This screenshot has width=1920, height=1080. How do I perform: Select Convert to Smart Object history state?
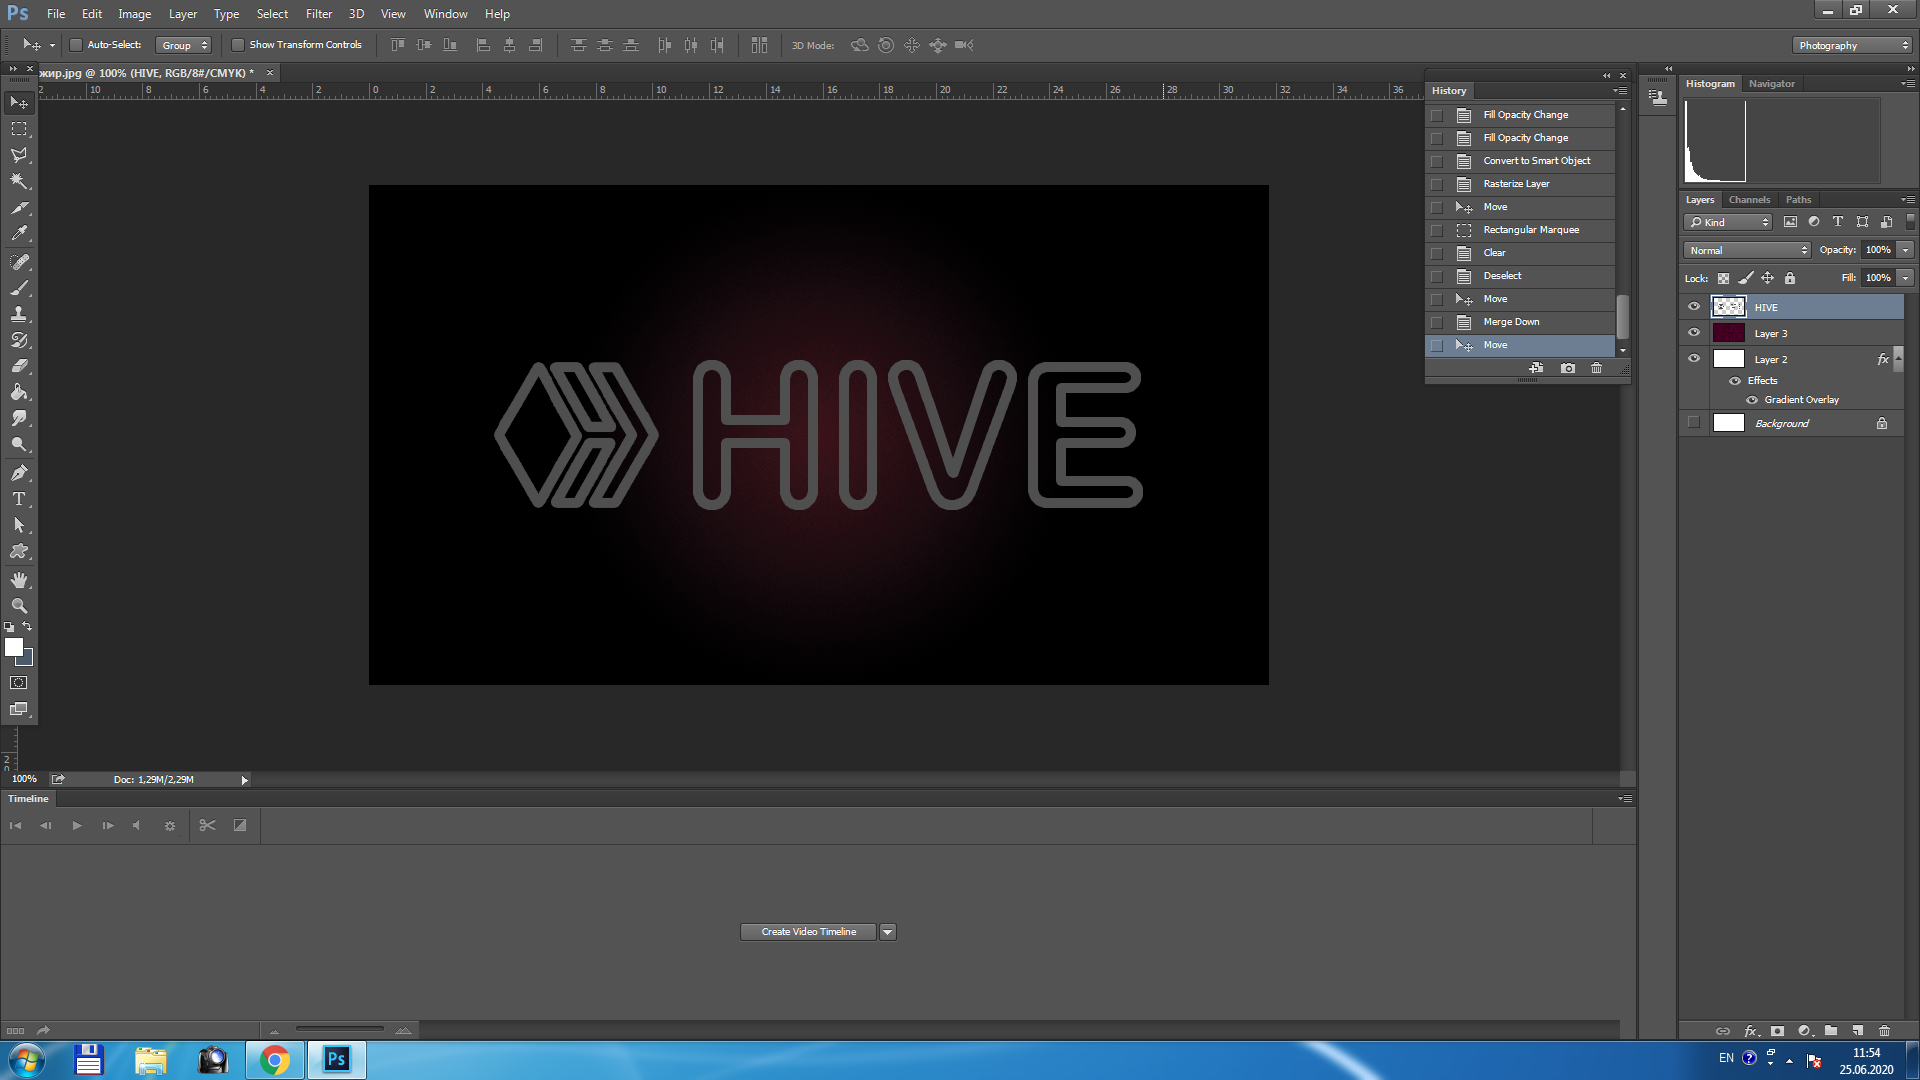tap(1520, 161)
